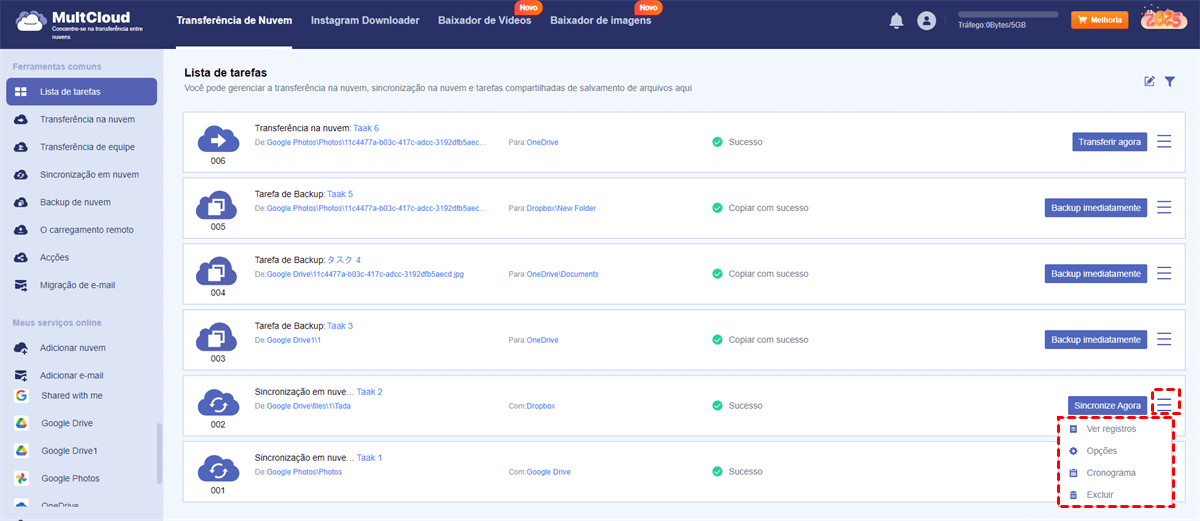Click the Taak 5 backup cloud icon
This screenshot has height=521, width=1200.
point(217,204)
